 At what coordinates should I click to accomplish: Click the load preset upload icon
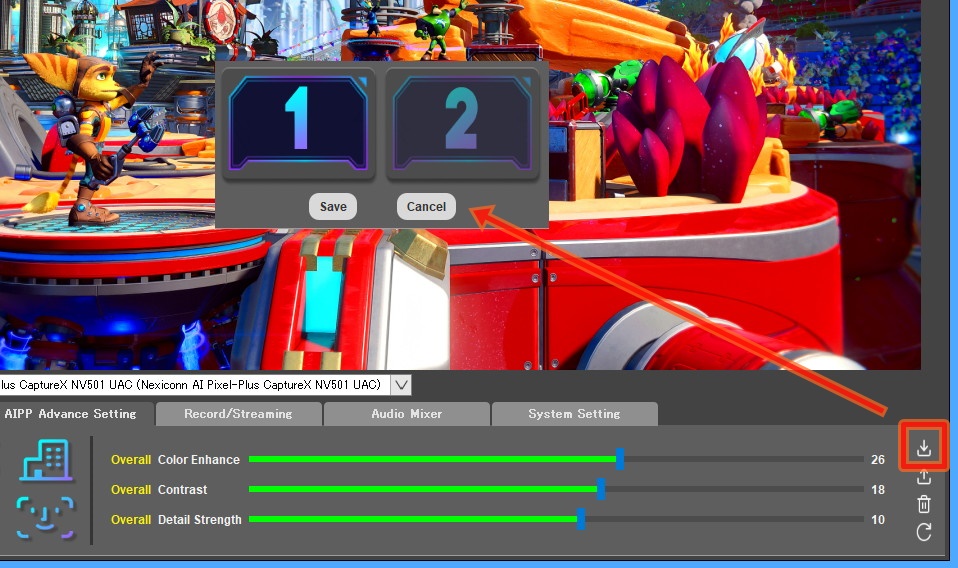[924, 477]
